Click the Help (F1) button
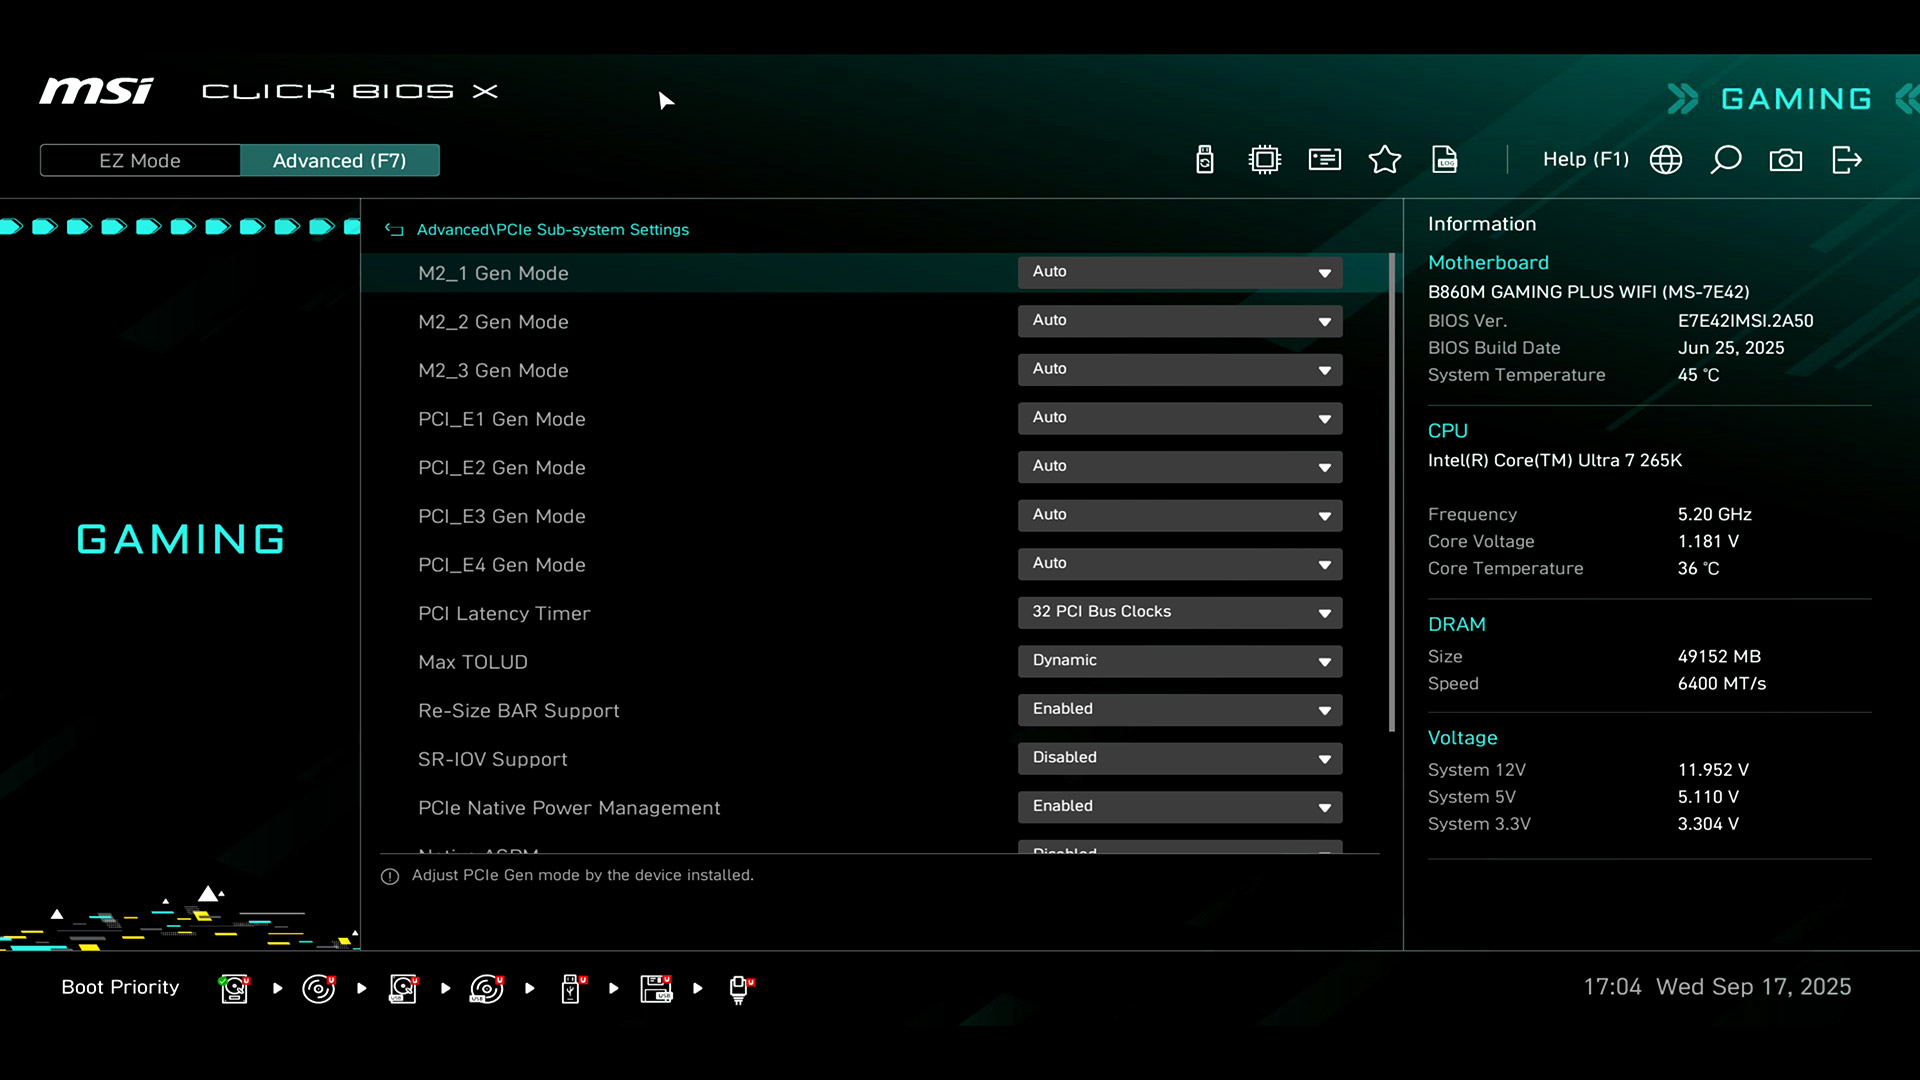The image size is (1920, 1080). point(1585,160)
